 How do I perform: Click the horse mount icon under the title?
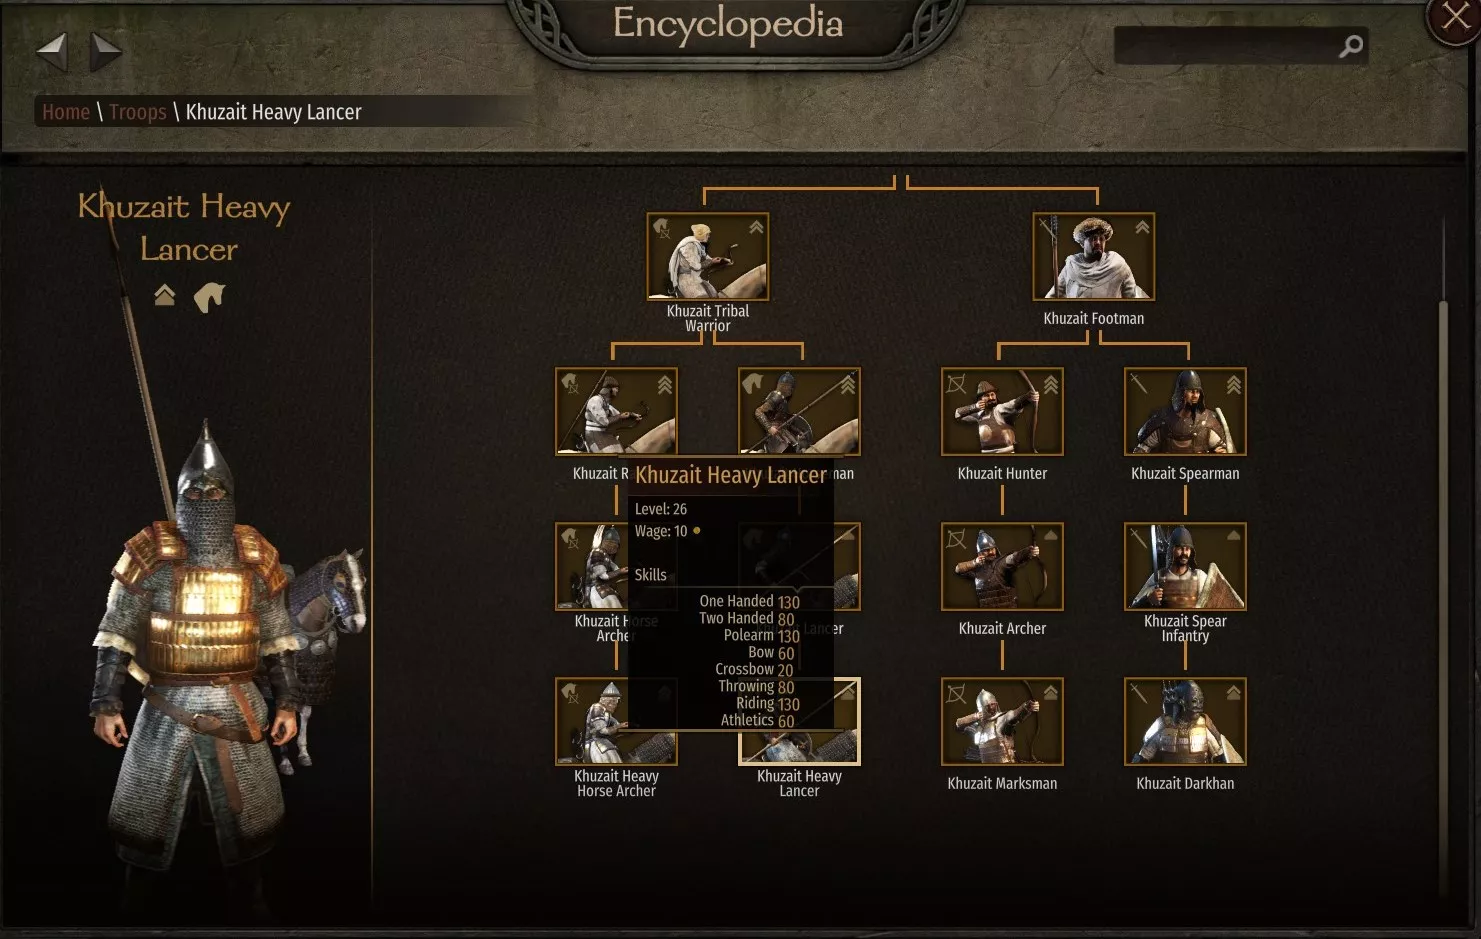point(209,297)
